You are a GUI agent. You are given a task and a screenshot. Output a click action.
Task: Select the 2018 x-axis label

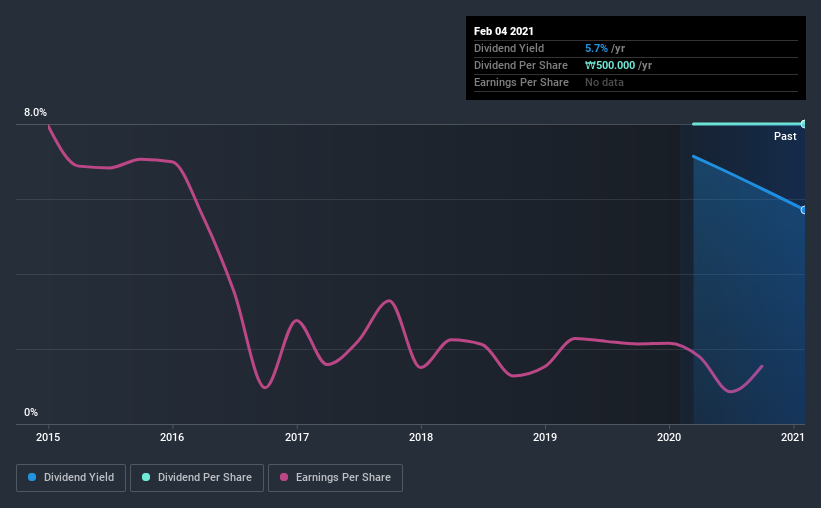pyautogui.click(x=421, y=437)
